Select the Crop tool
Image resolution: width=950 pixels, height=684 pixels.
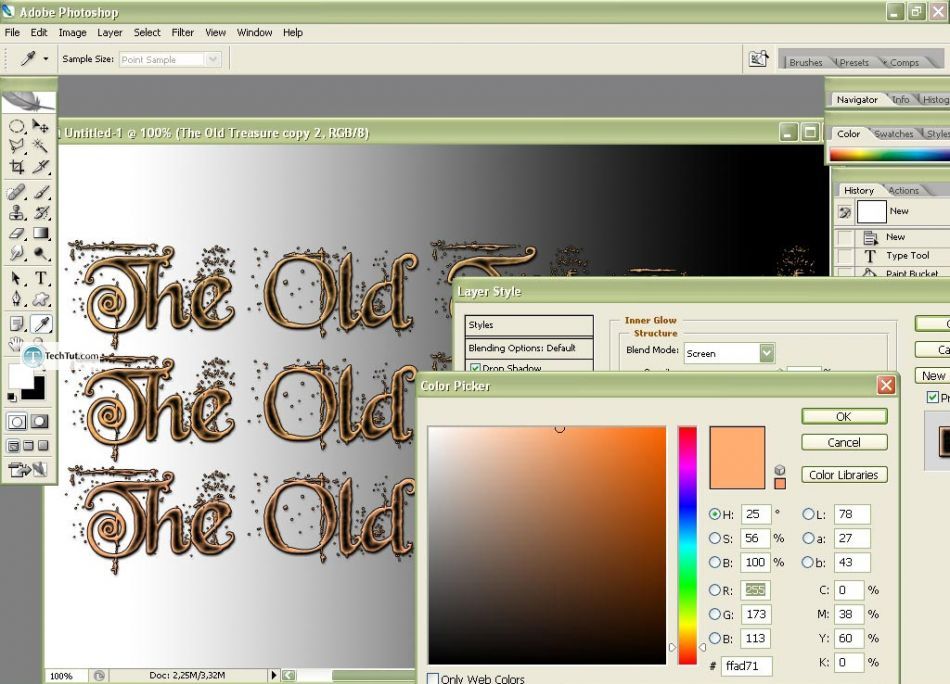click(17, 167)
